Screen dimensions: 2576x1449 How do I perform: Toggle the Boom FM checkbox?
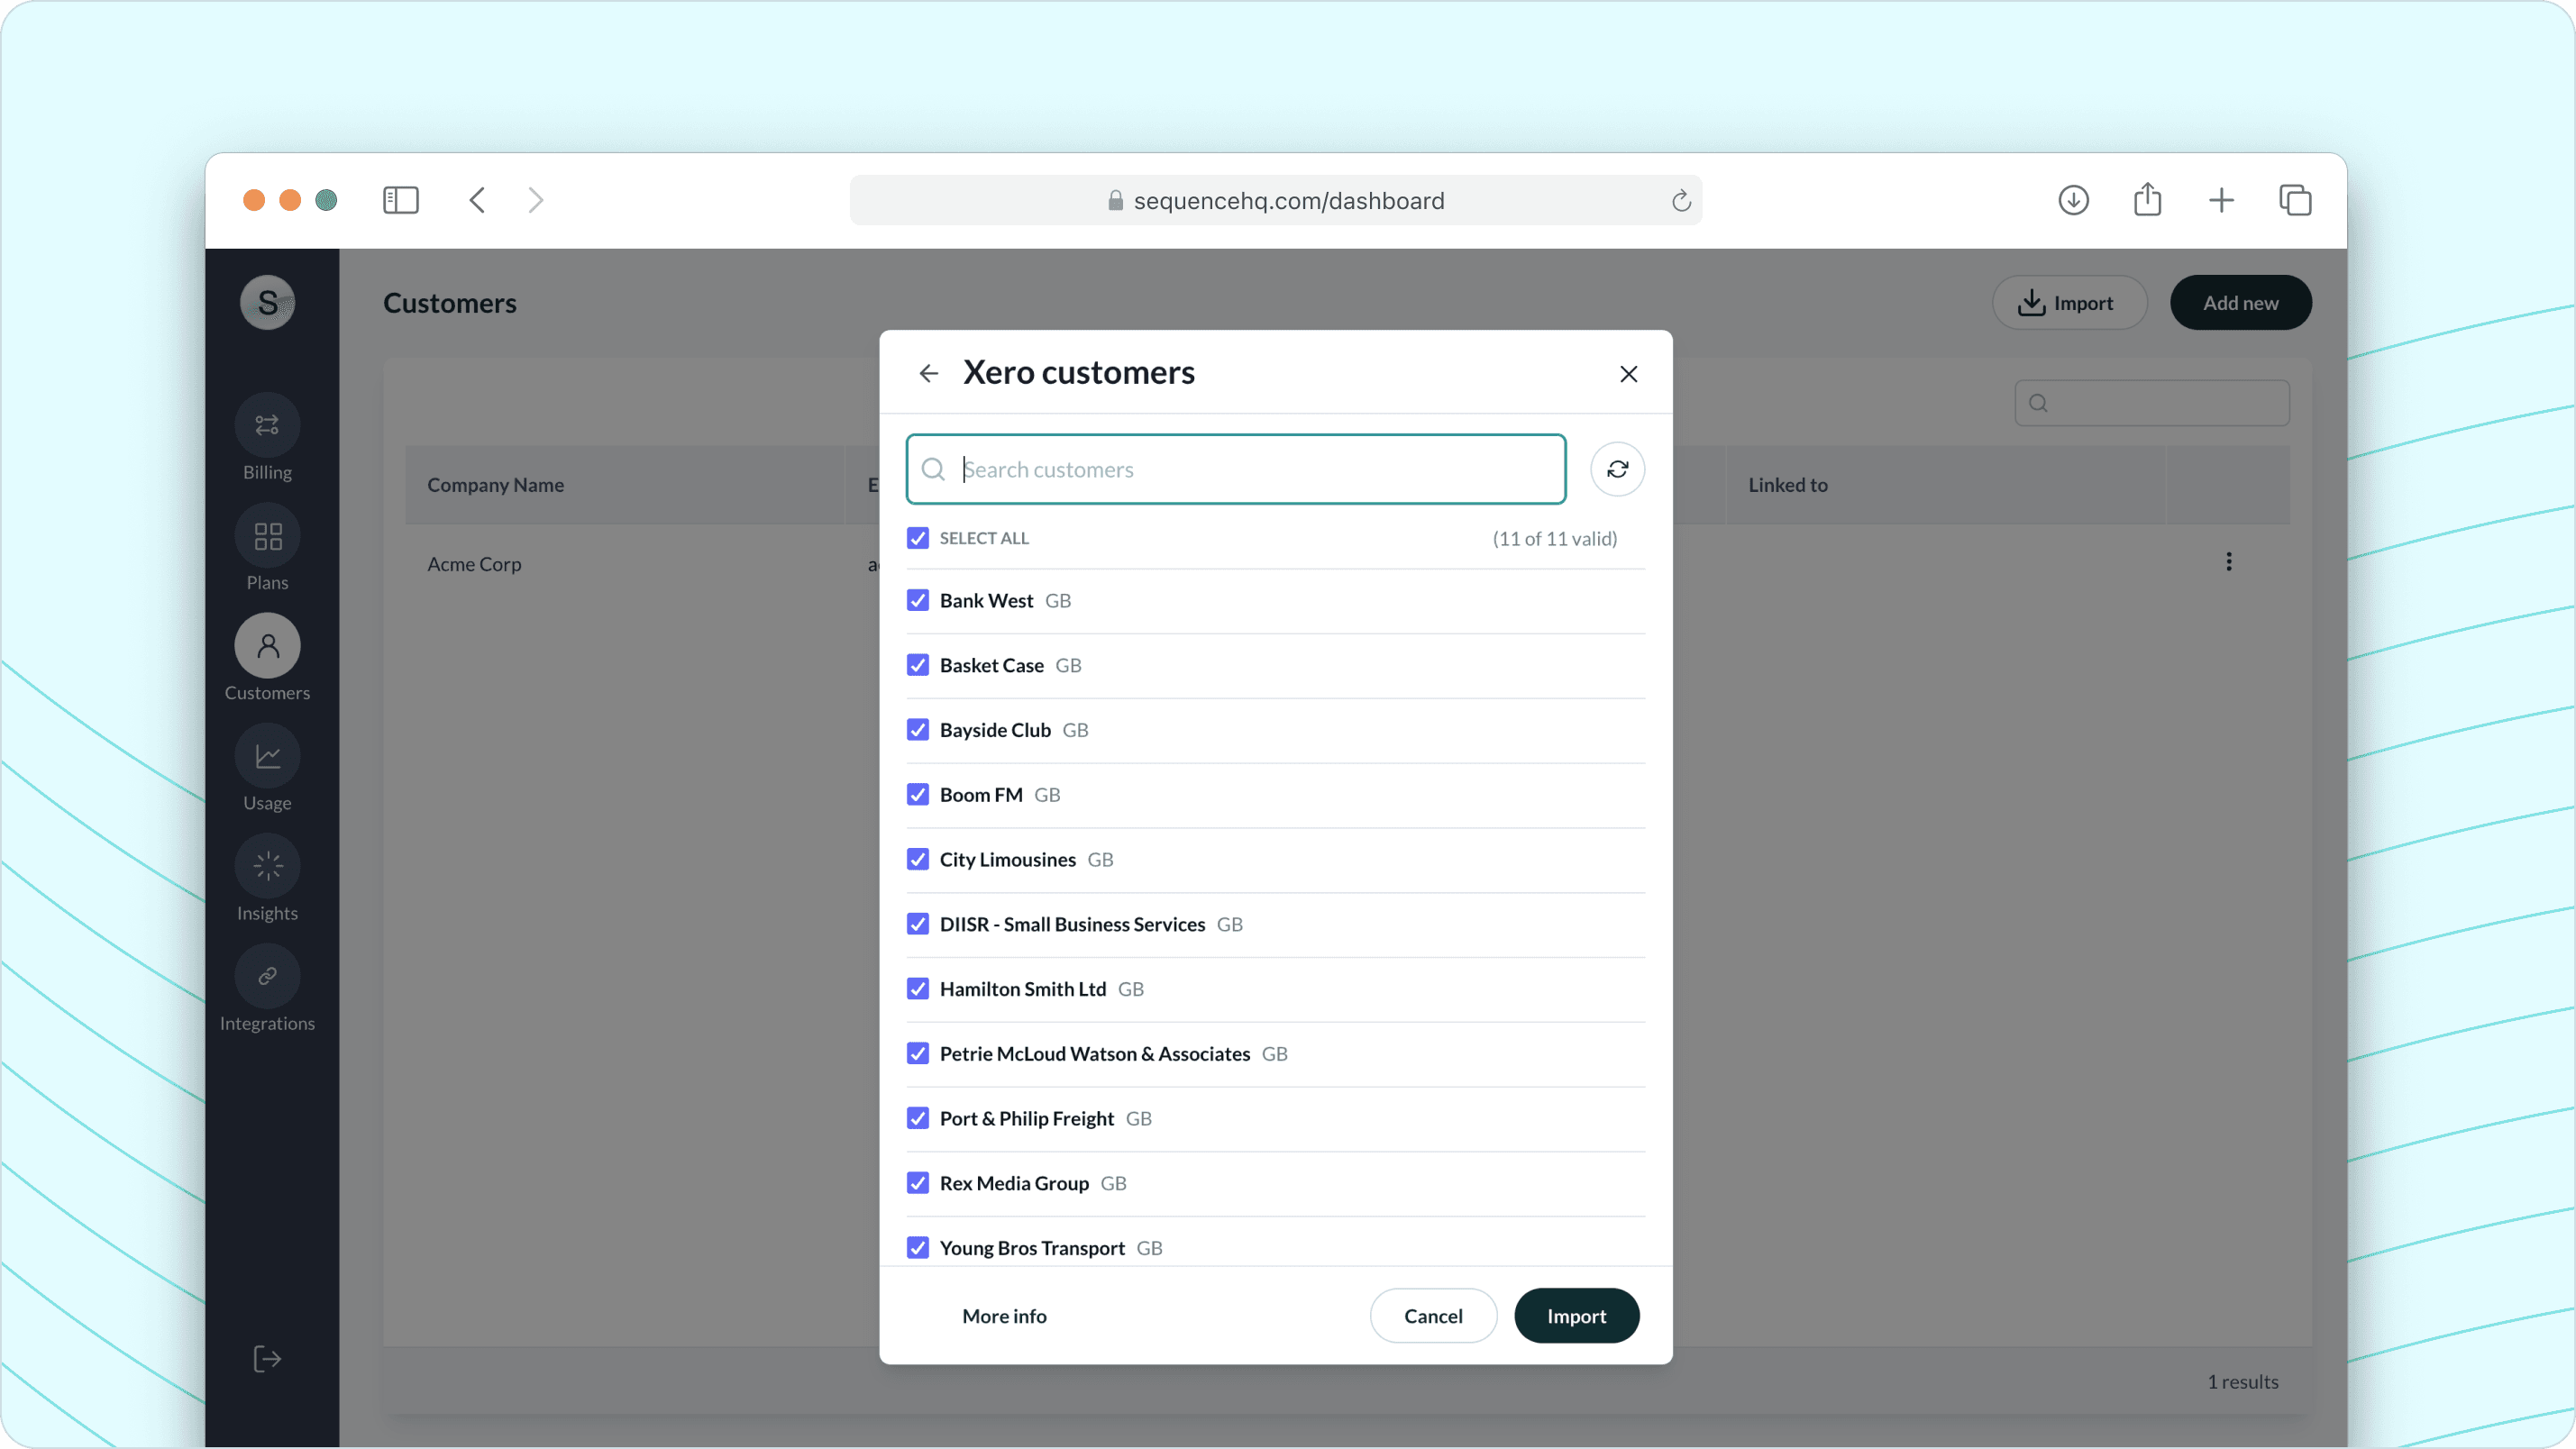(x=917, y=794)
